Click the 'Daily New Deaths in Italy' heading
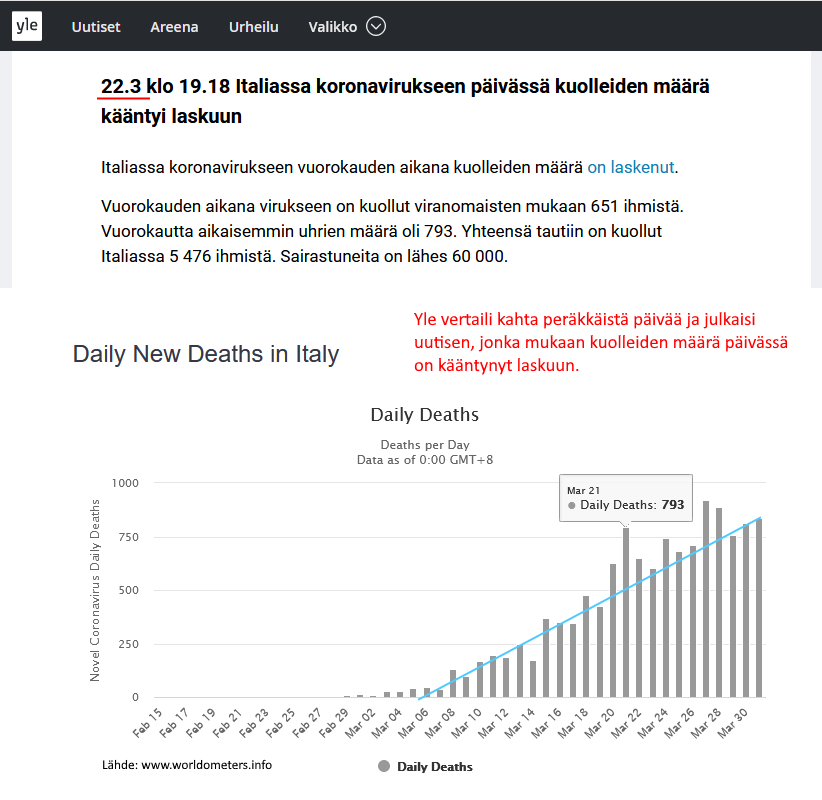The image size is (822, 800). point(205,354)
